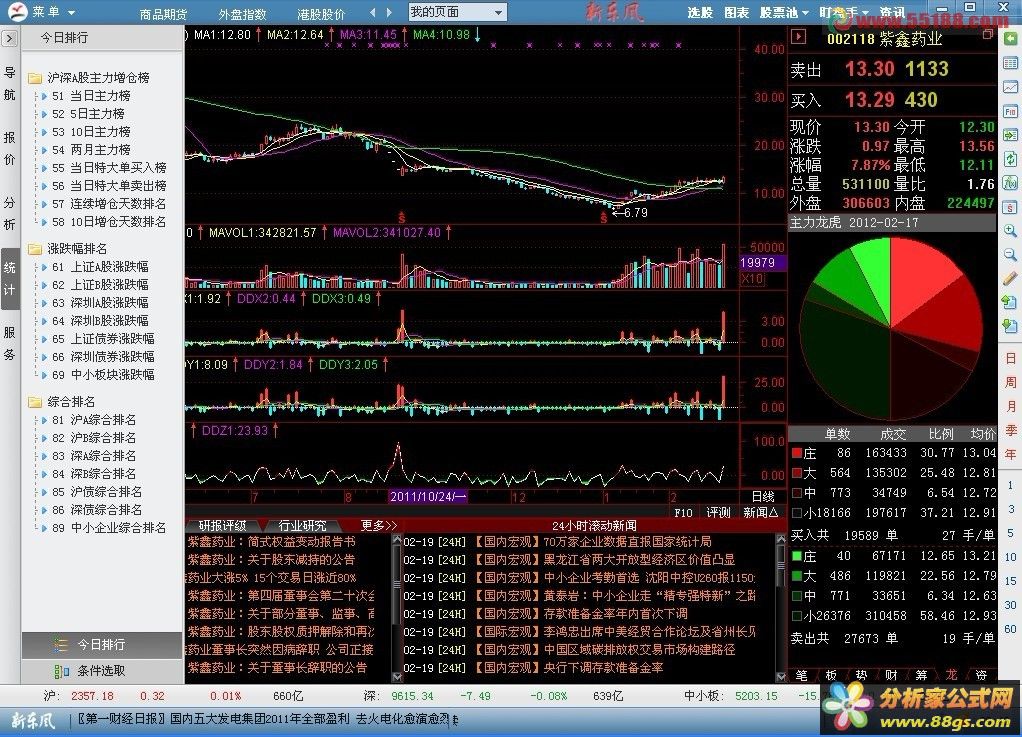Click the zoom out magnifier icon
This screenshot has width=1022, height=737.
[x=1010, y=255]
